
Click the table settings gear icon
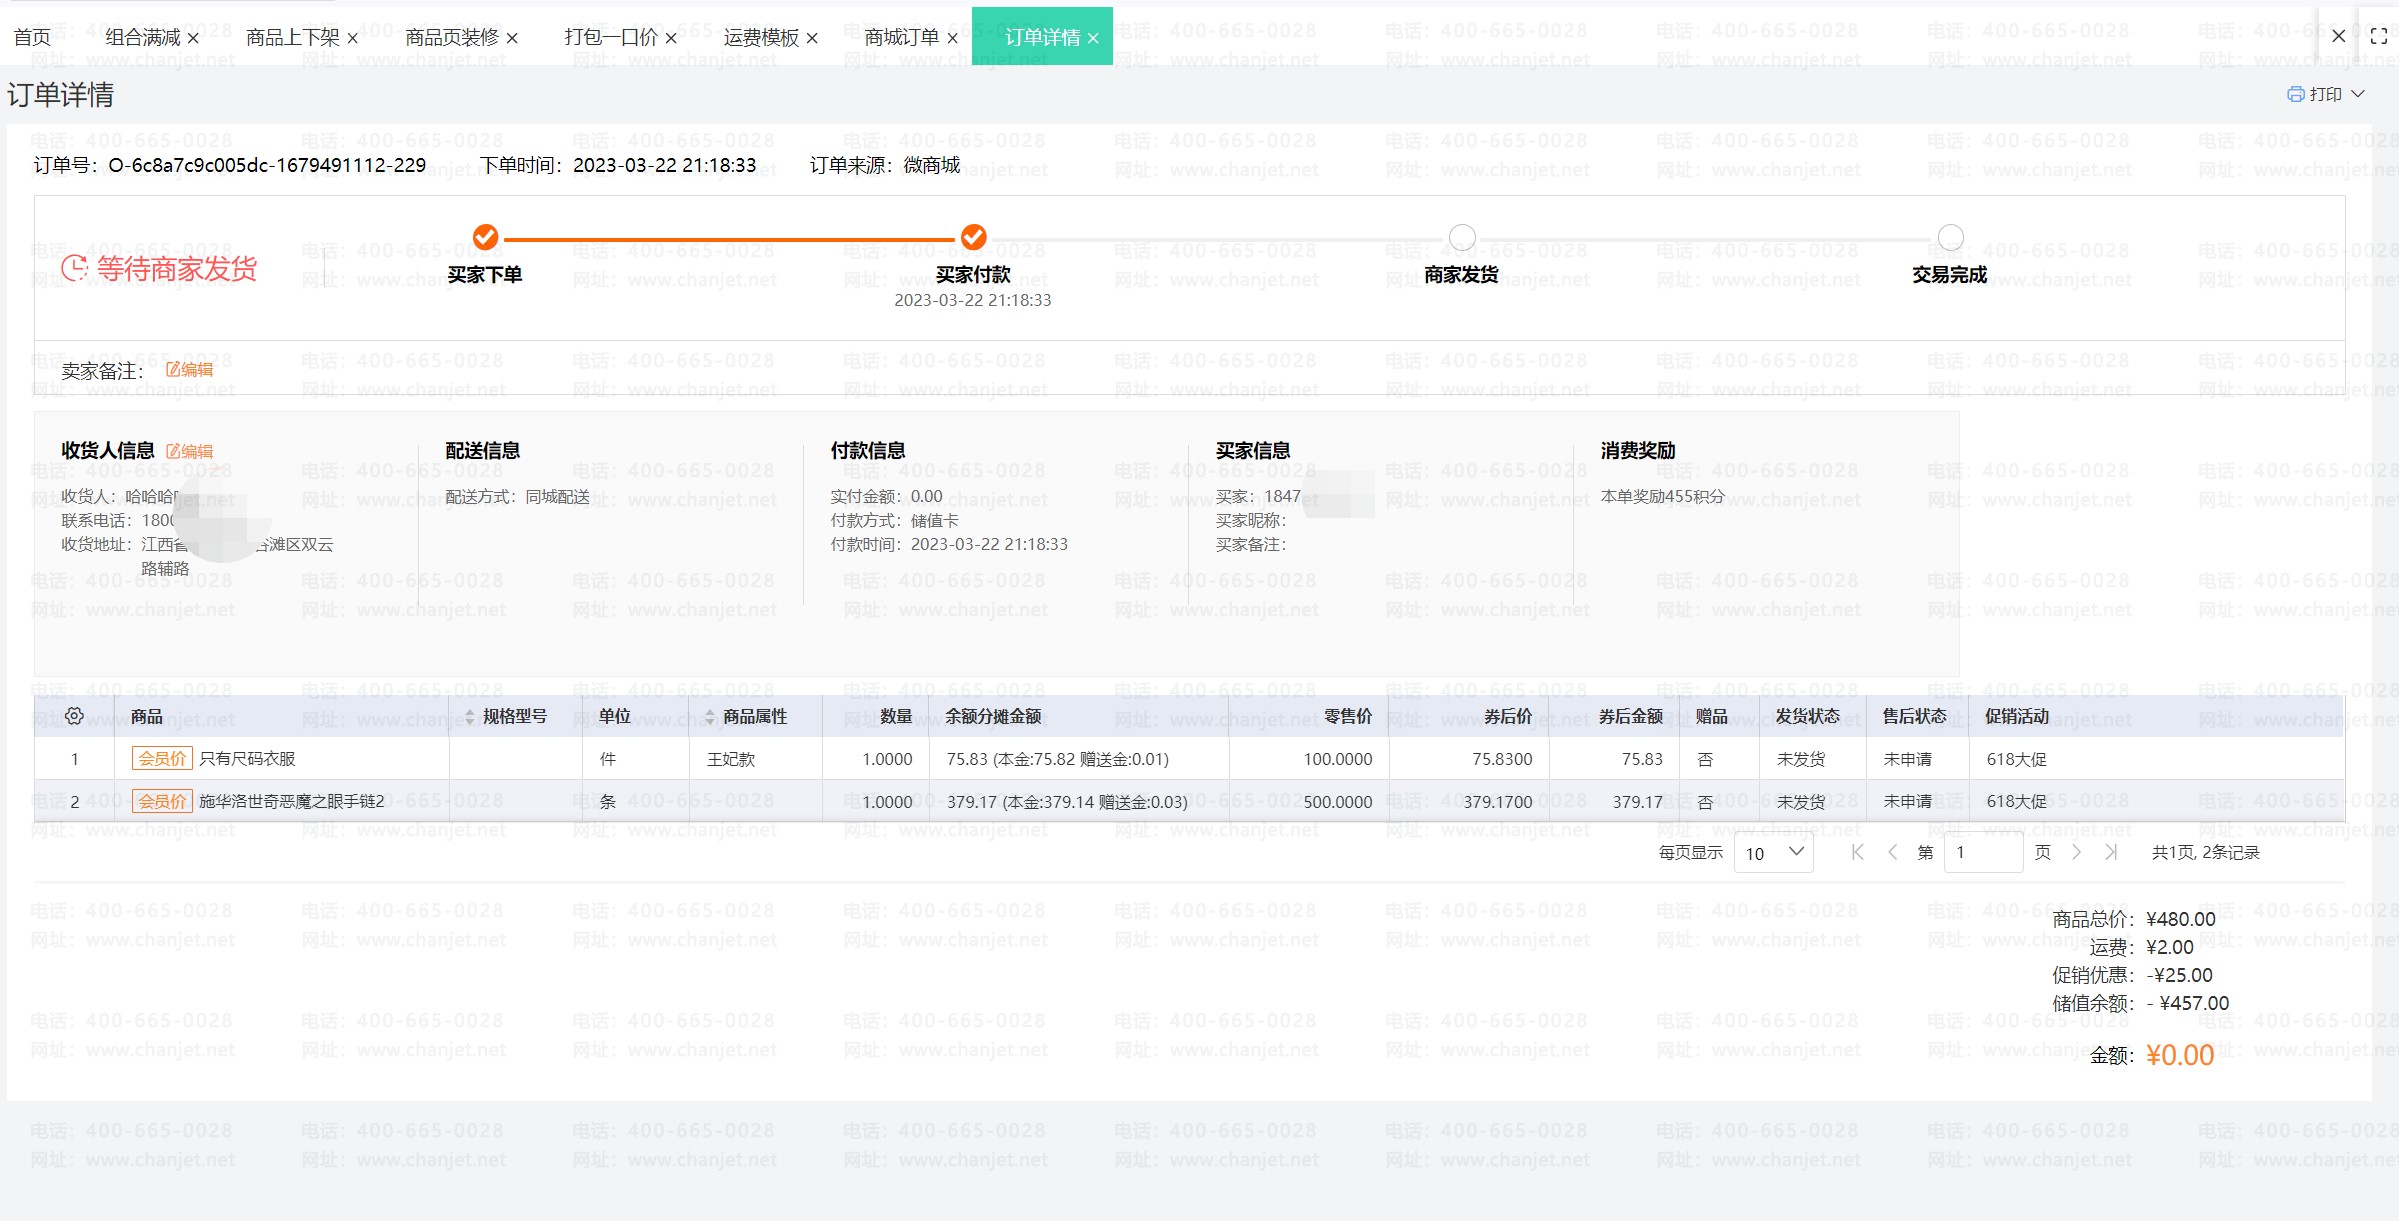(74, 716)
